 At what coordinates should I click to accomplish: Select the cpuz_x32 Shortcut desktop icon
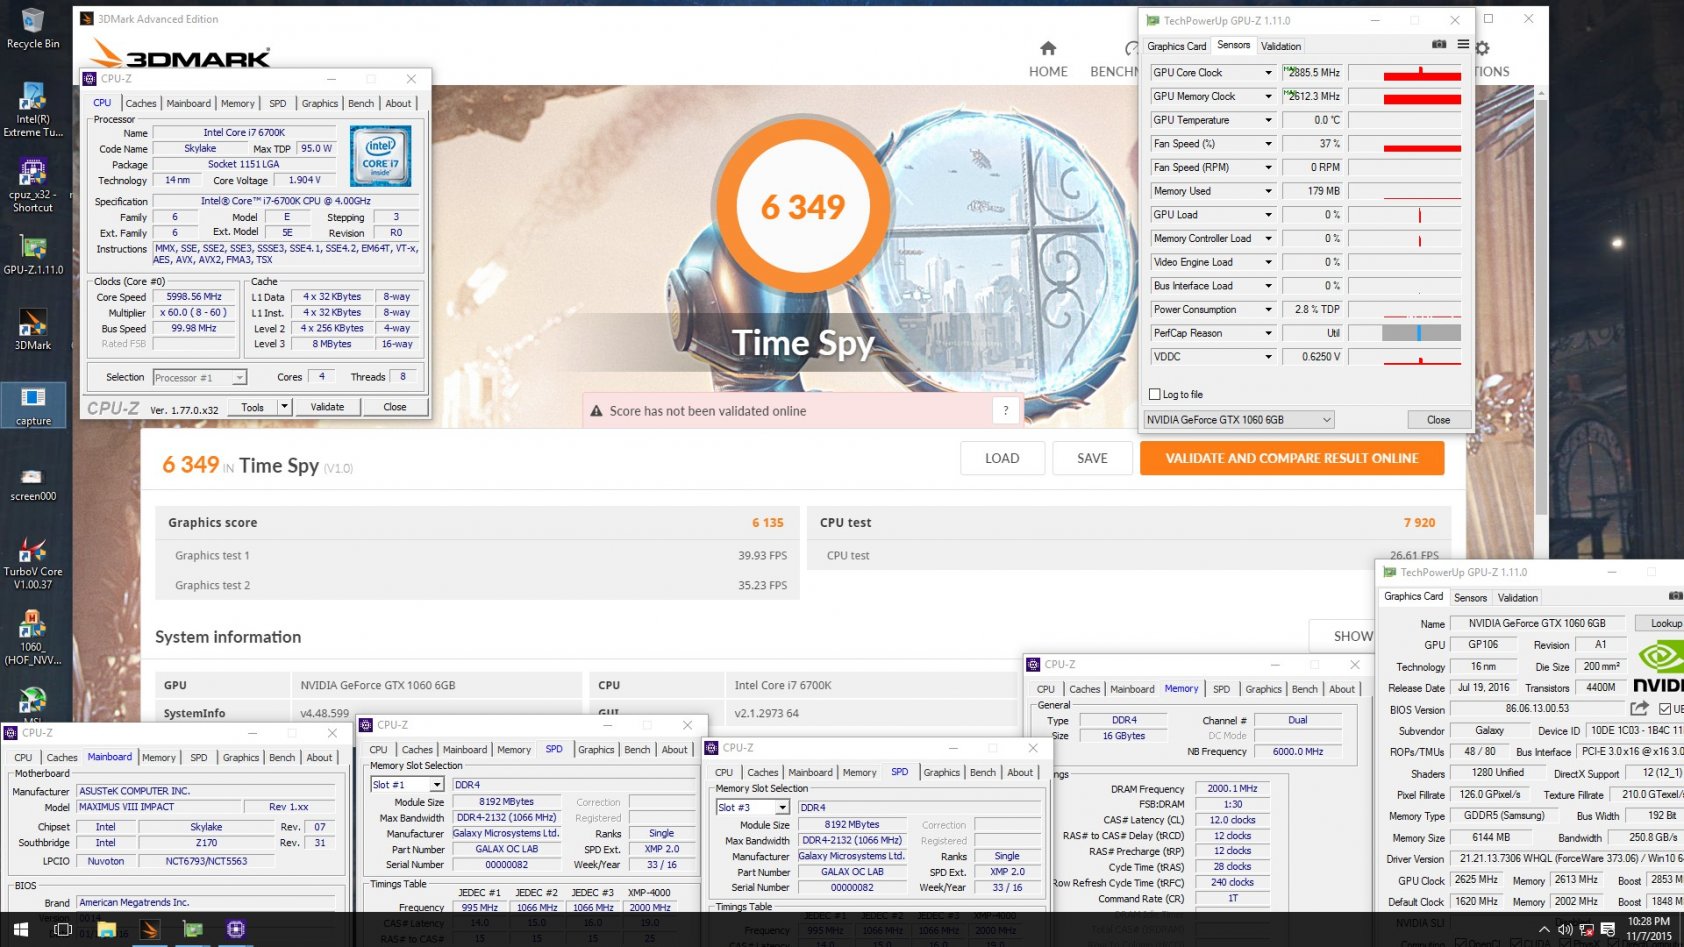coord(33,185)
